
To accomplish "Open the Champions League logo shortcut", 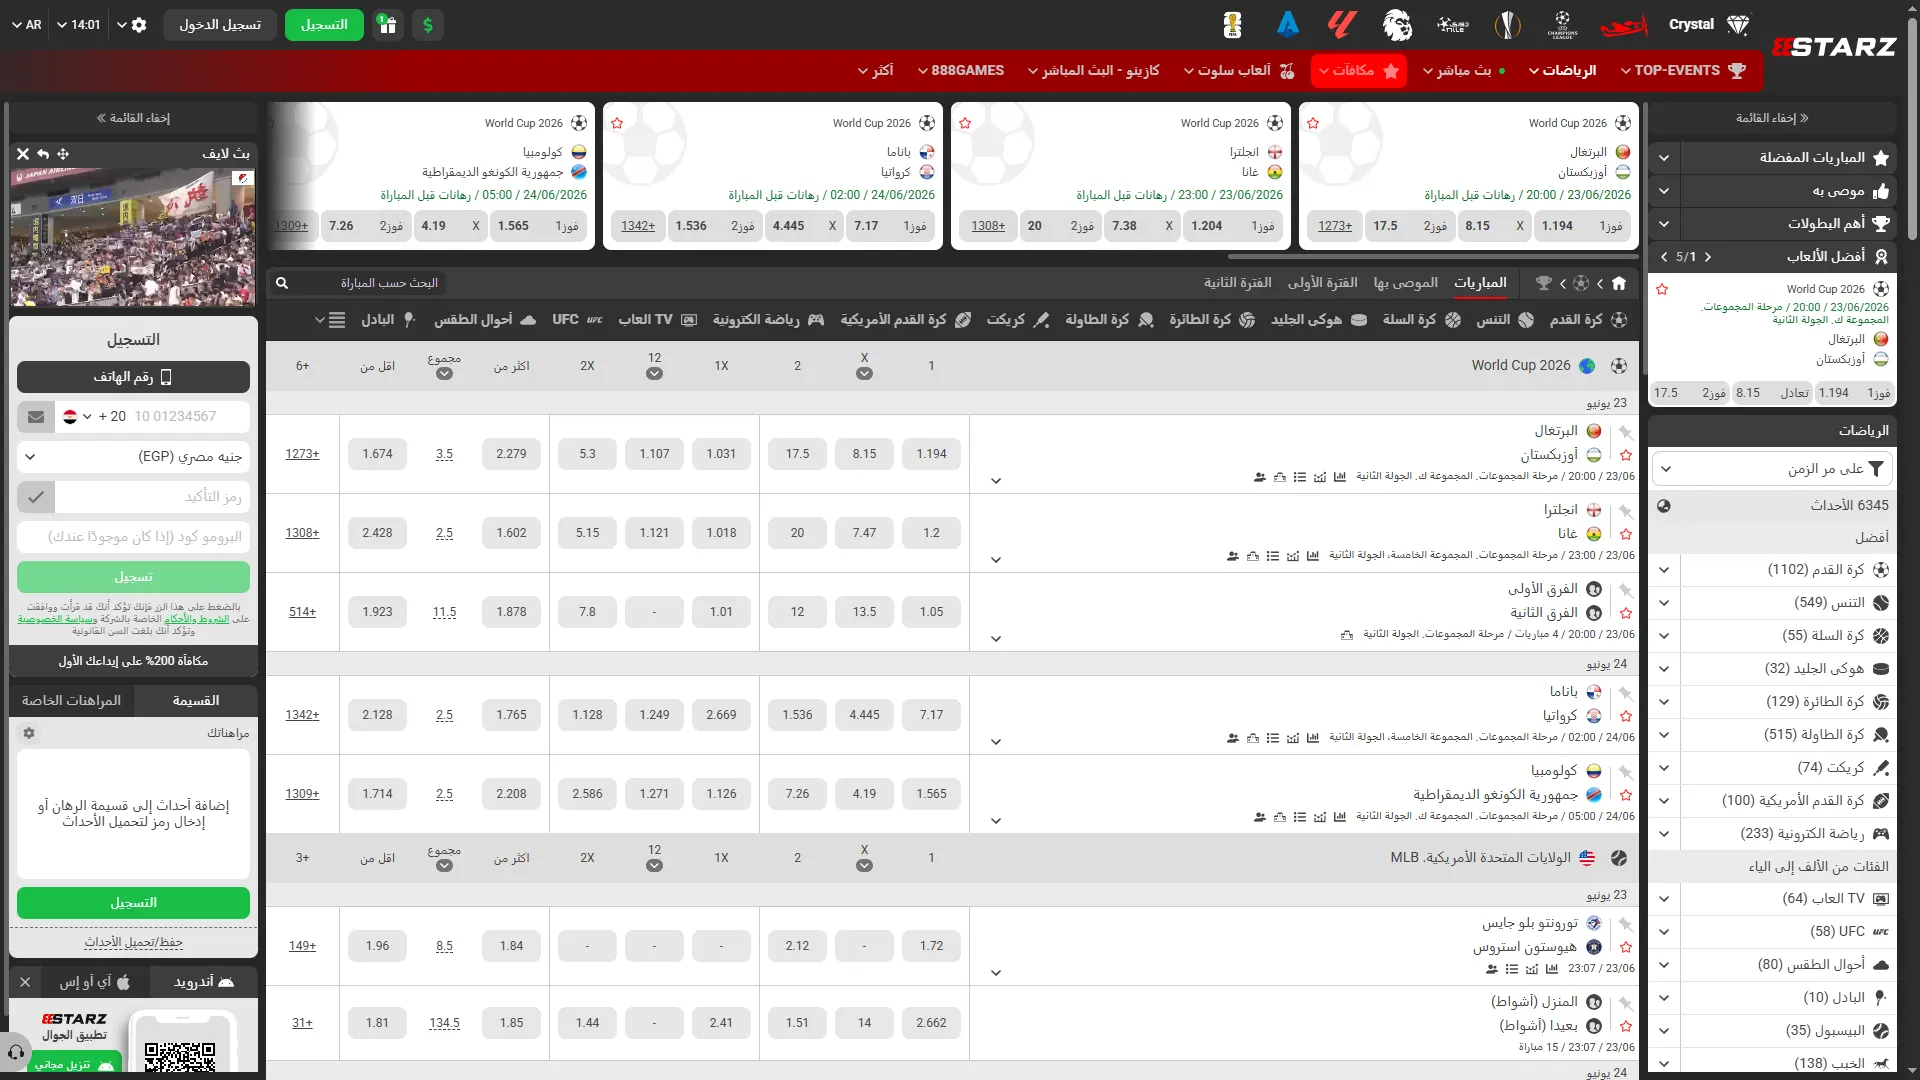I will pyautogui.click(x=1562, y=25).
